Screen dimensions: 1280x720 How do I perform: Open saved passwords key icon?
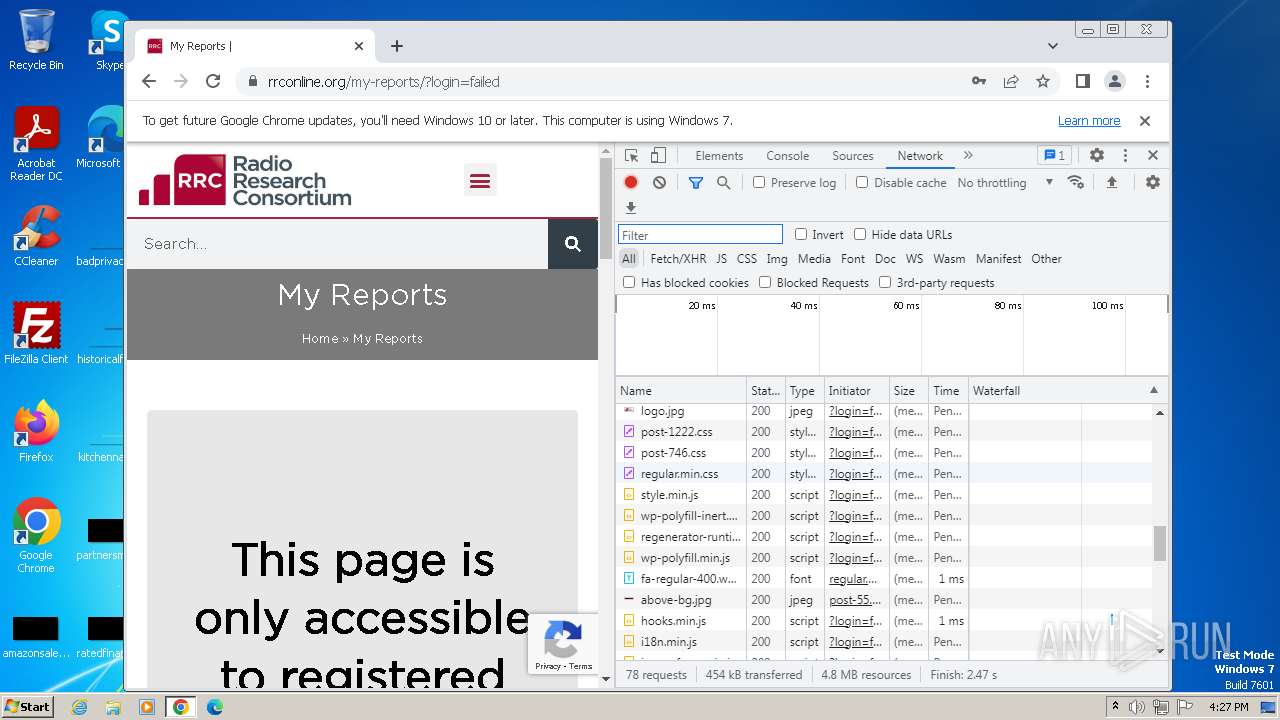[x=979, y=82]
